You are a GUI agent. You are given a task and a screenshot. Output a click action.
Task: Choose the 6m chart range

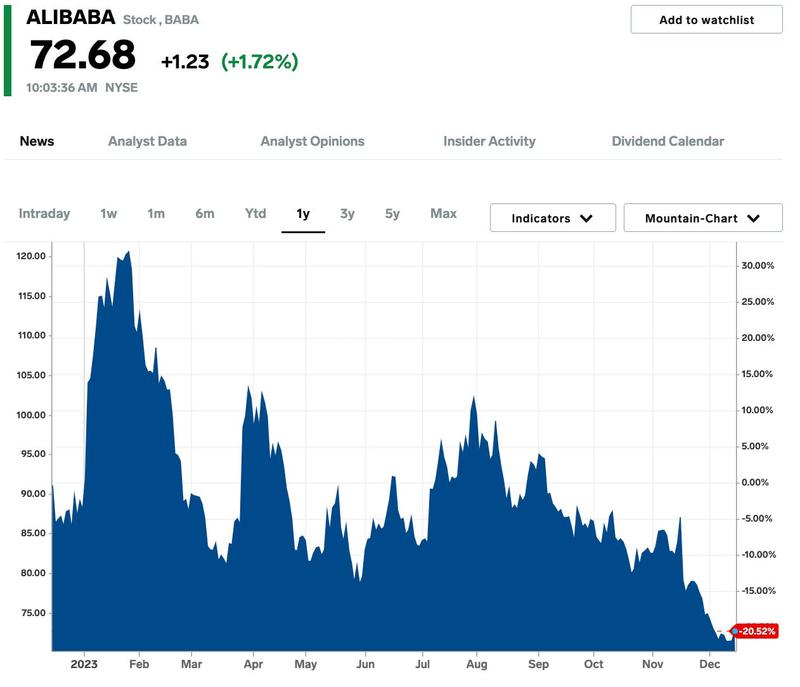205,214
